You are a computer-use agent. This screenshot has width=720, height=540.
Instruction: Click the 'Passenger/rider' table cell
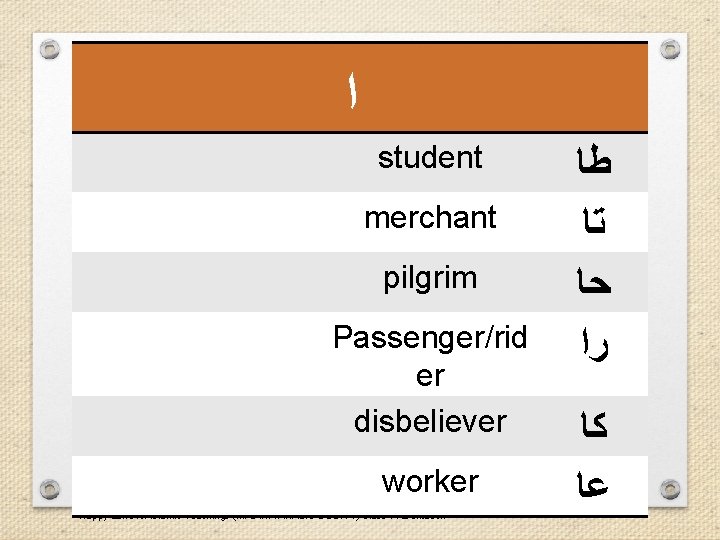click(430, 356)
